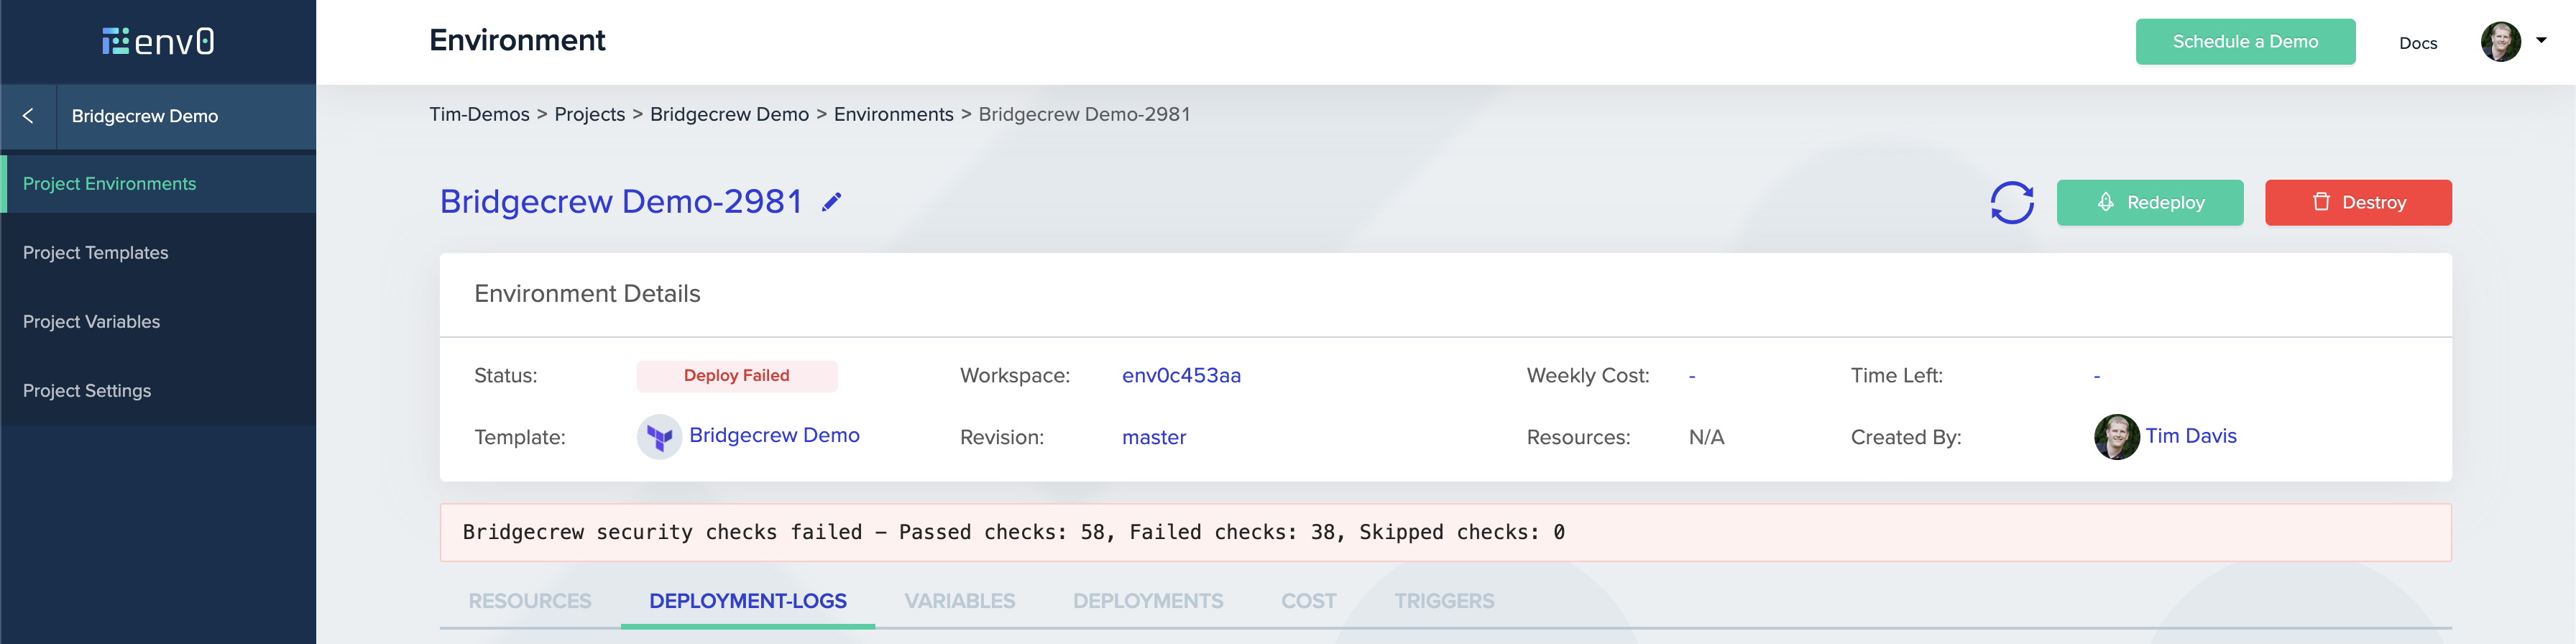Click the Bridgecrew Demo-2981 environment title
This screenshot has height=644, width=2576.
(x=621, y=202)
